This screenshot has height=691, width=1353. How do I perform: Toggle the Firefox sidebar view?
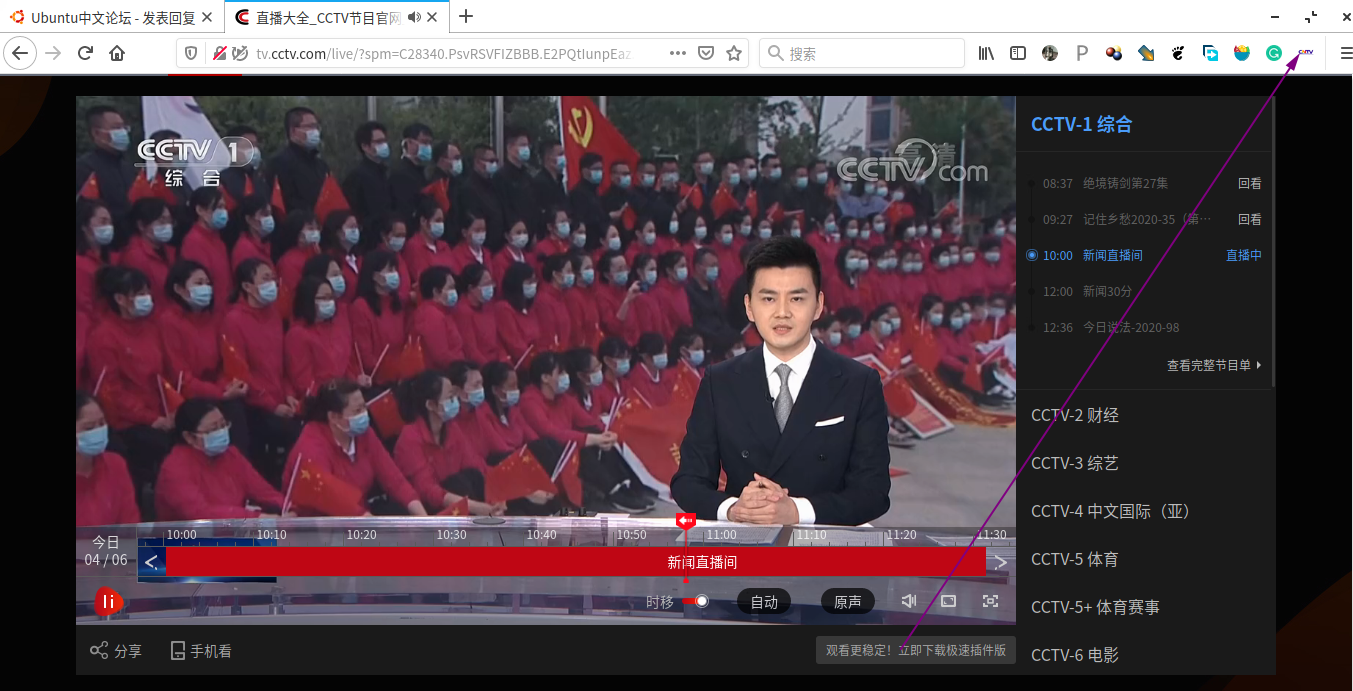[1018, 53]
